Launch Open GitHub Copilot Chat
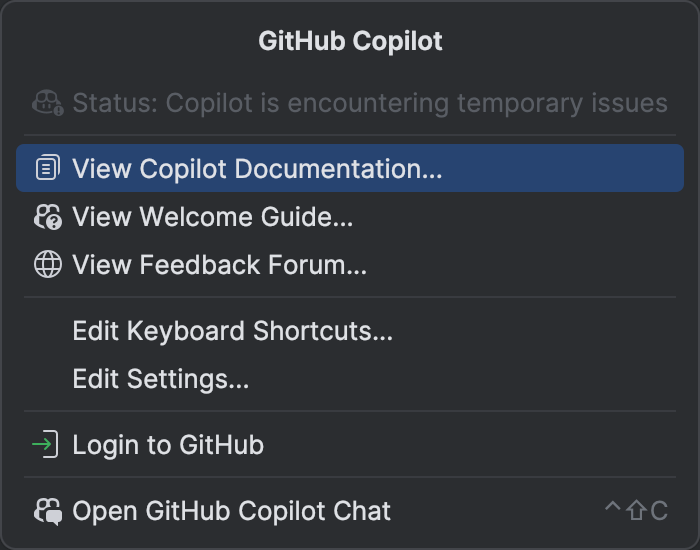700x550 pixels. tap(350, 511)
